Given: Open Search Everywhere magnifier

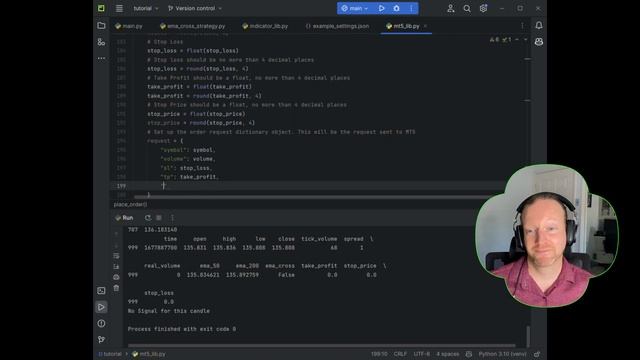Looking at the screenshot, I should 467,8.
